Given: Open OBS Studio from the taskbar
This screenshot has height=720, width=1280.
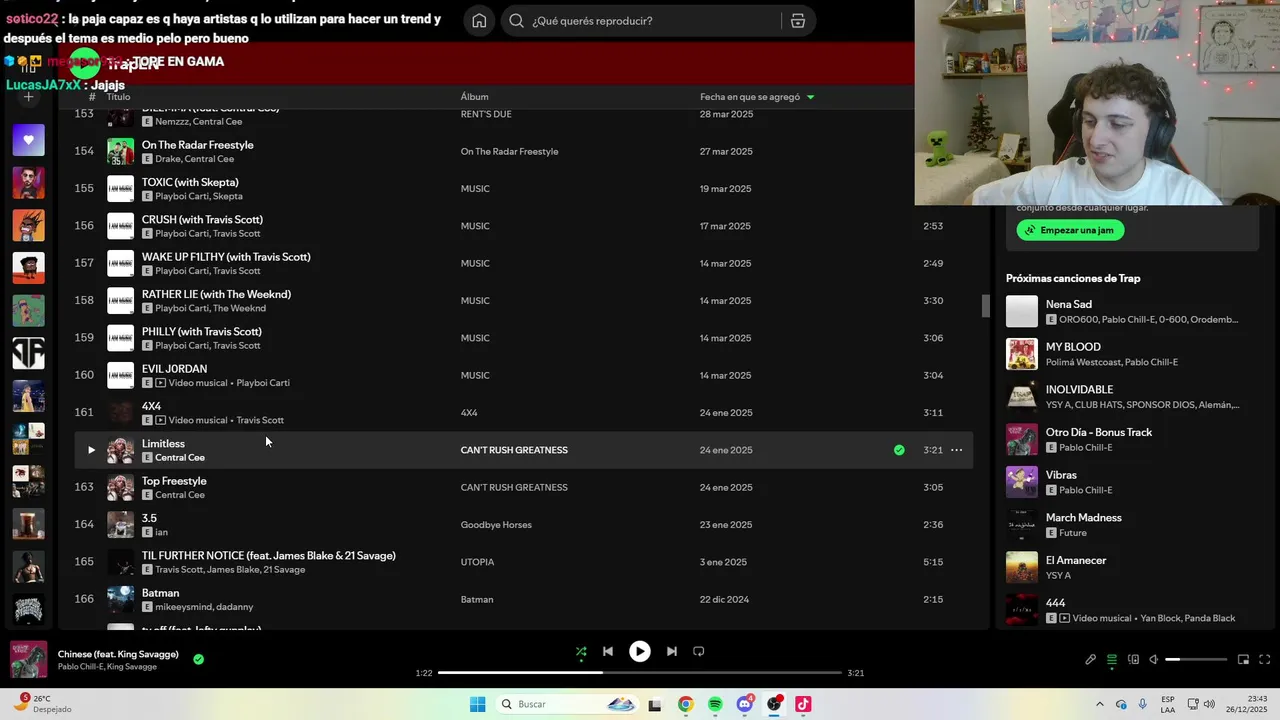Looking at the screenshot, I should [x=774, y=704].
